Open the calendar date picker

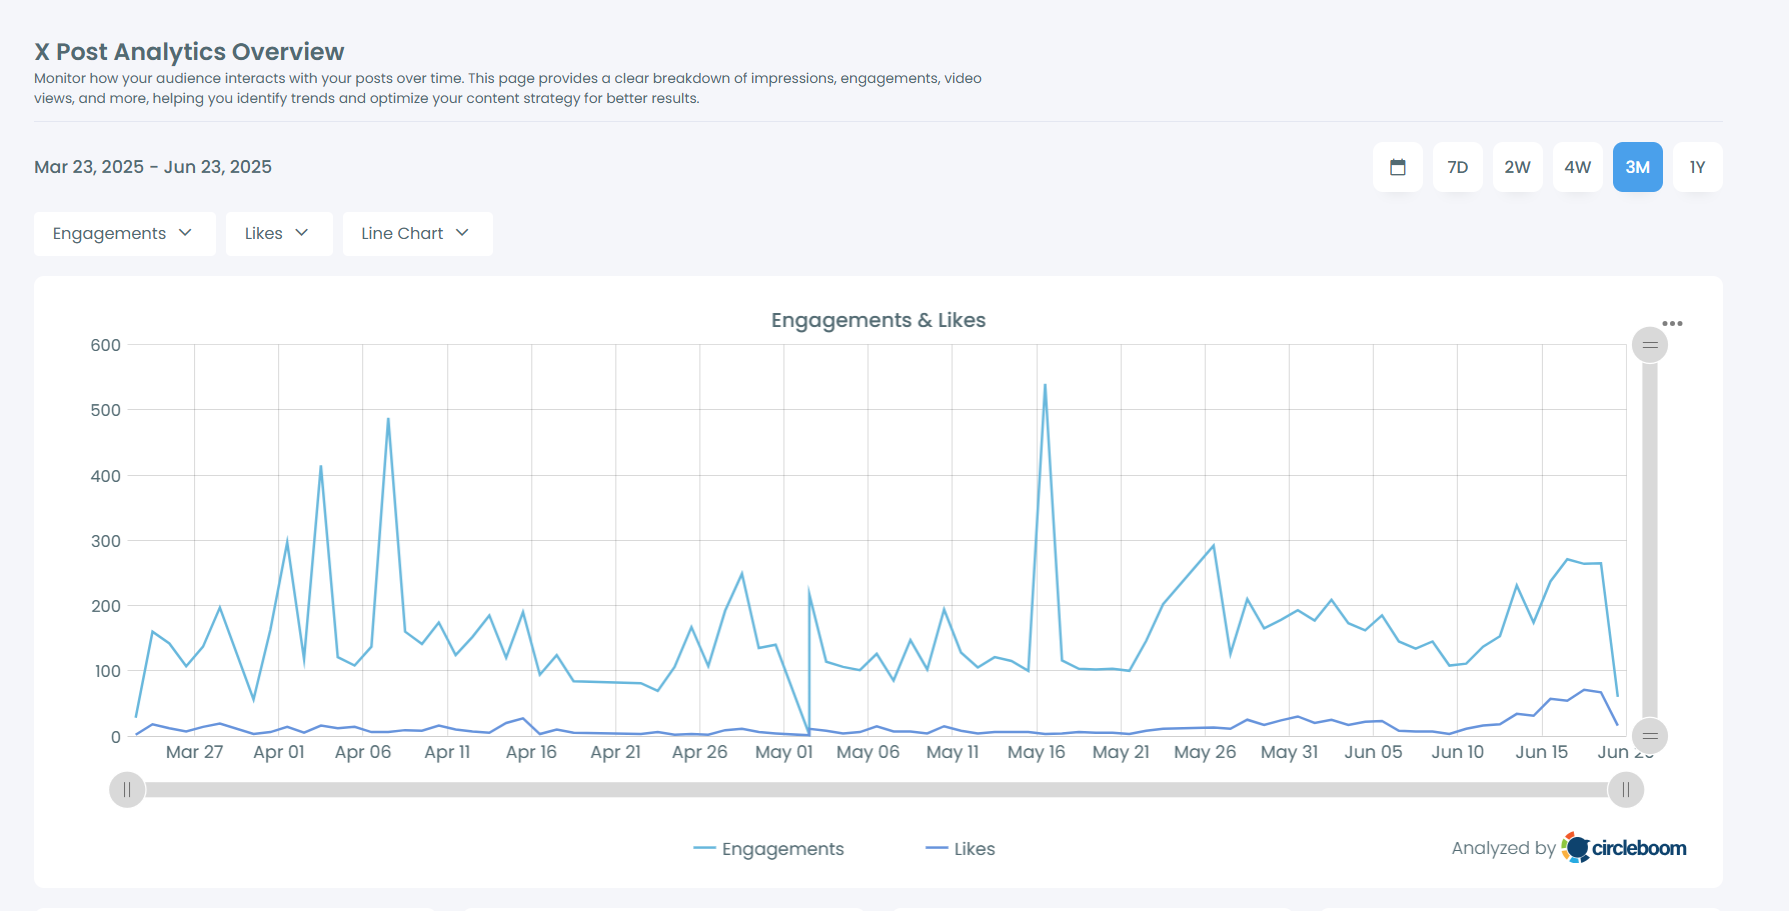coord(1397,167)
